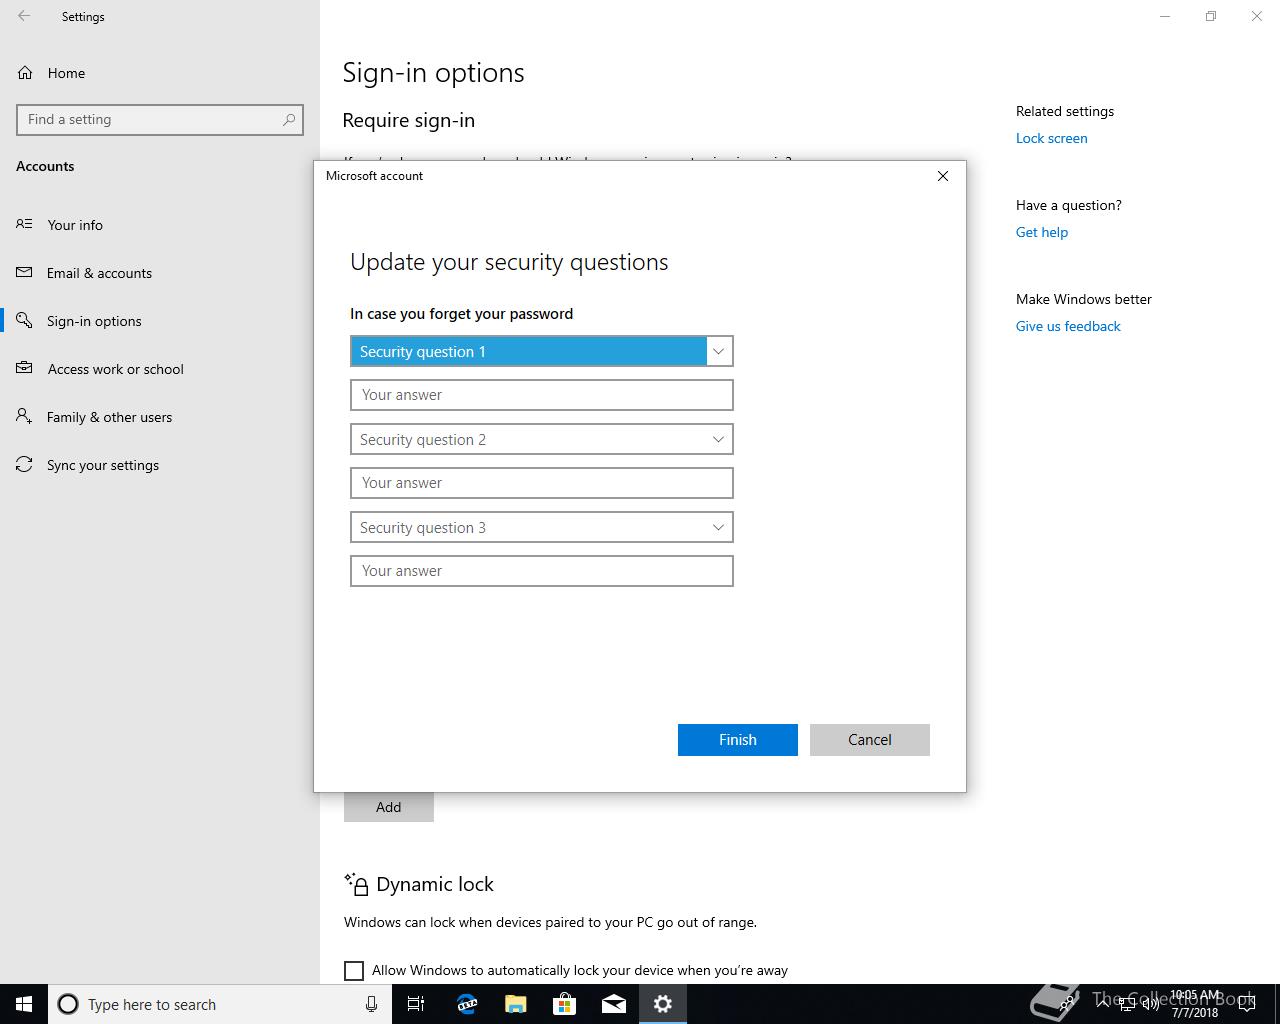
Task: Open Sync your settings
Action: [160, 465]
